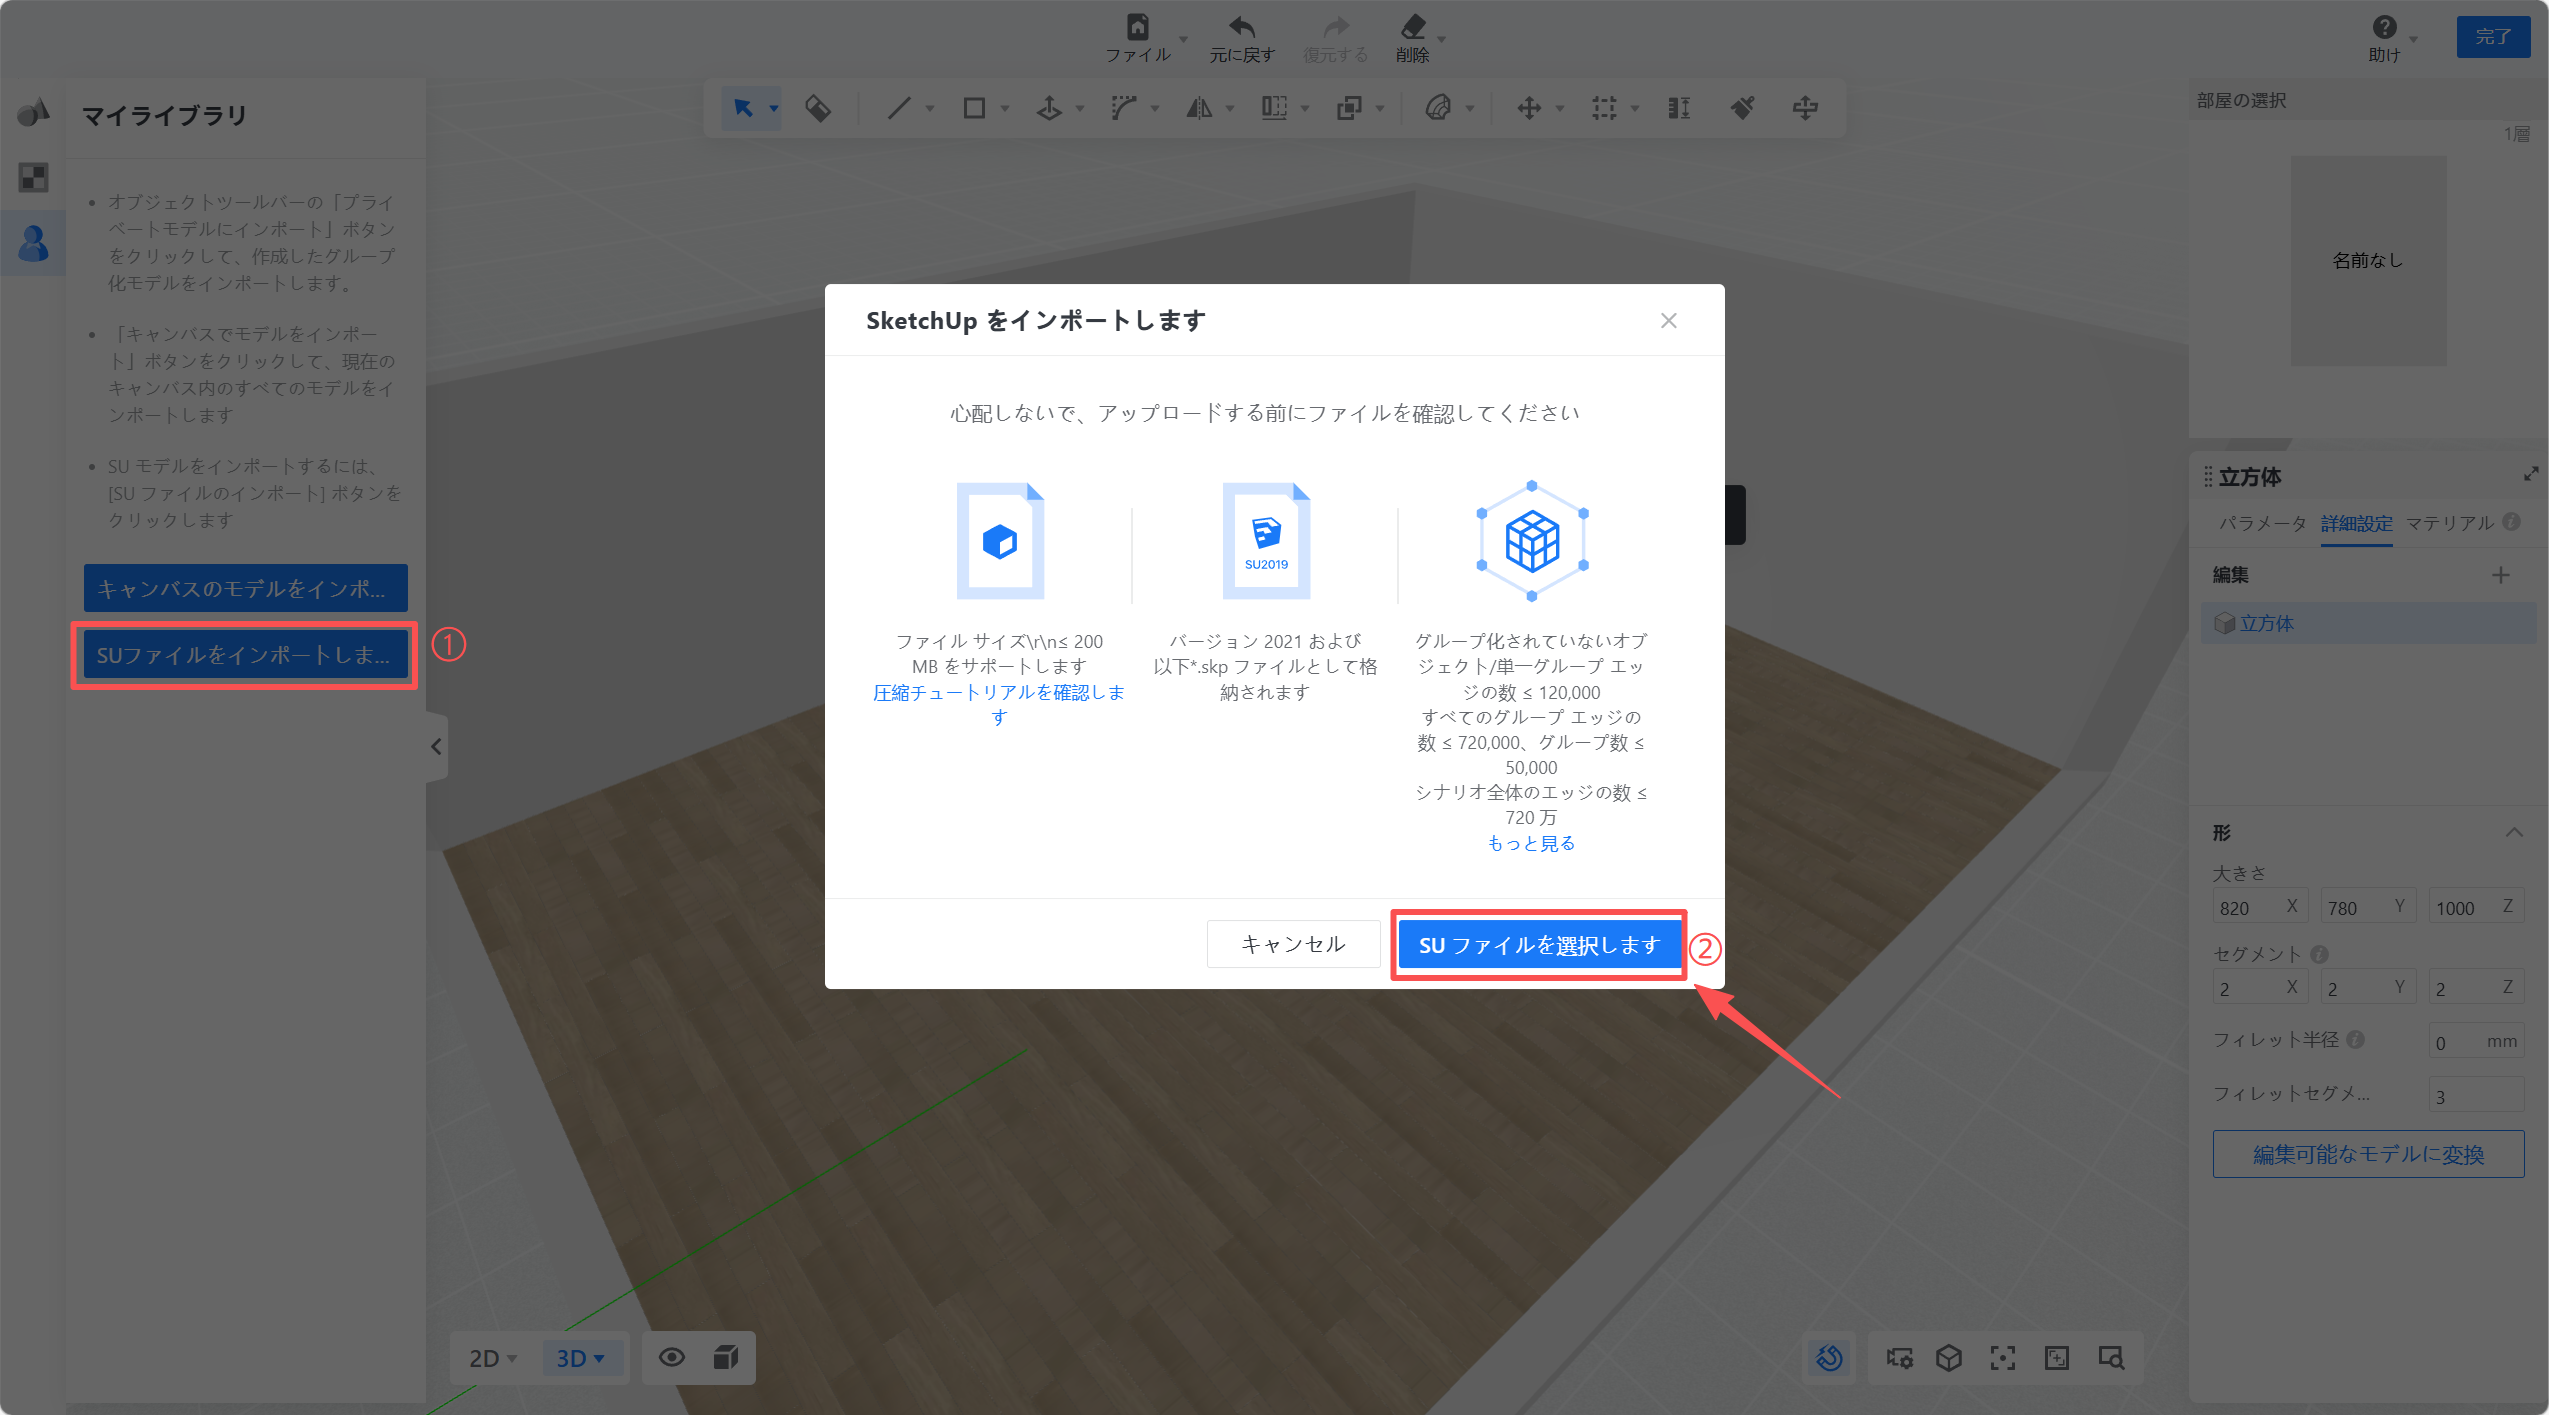Select the curved follow-path tool
Image resolution: width=2549 pixels, height=1415 pixels.
point(1124,108)
